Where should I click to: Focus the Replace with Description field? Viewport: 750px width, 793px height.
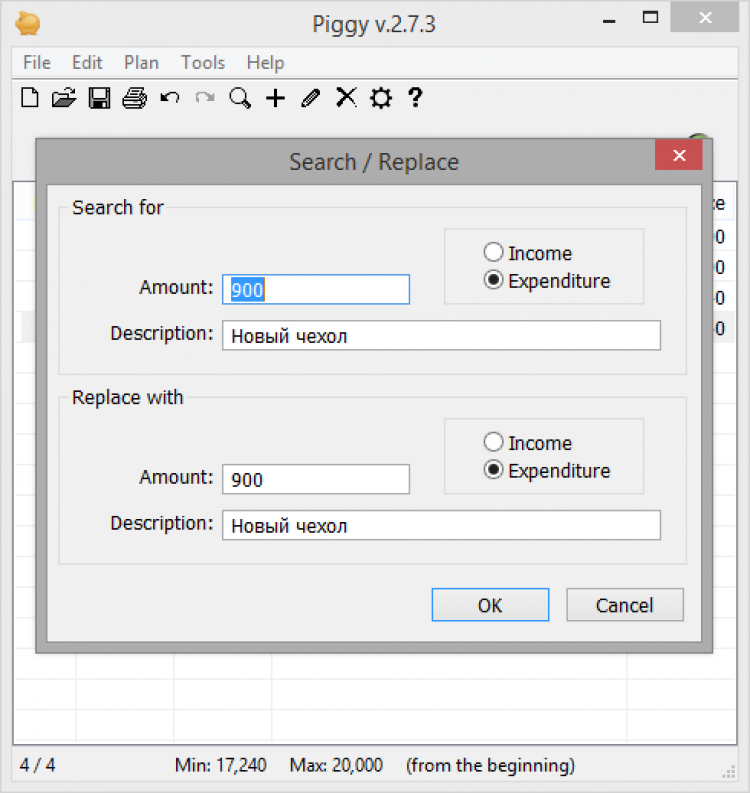[442, 525]
